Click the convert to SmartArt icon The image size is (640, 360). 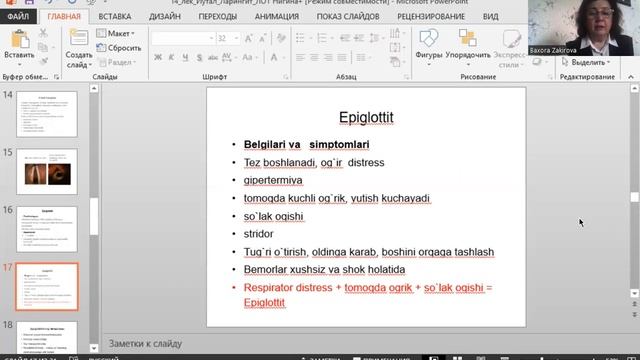[x=395, y=62]
